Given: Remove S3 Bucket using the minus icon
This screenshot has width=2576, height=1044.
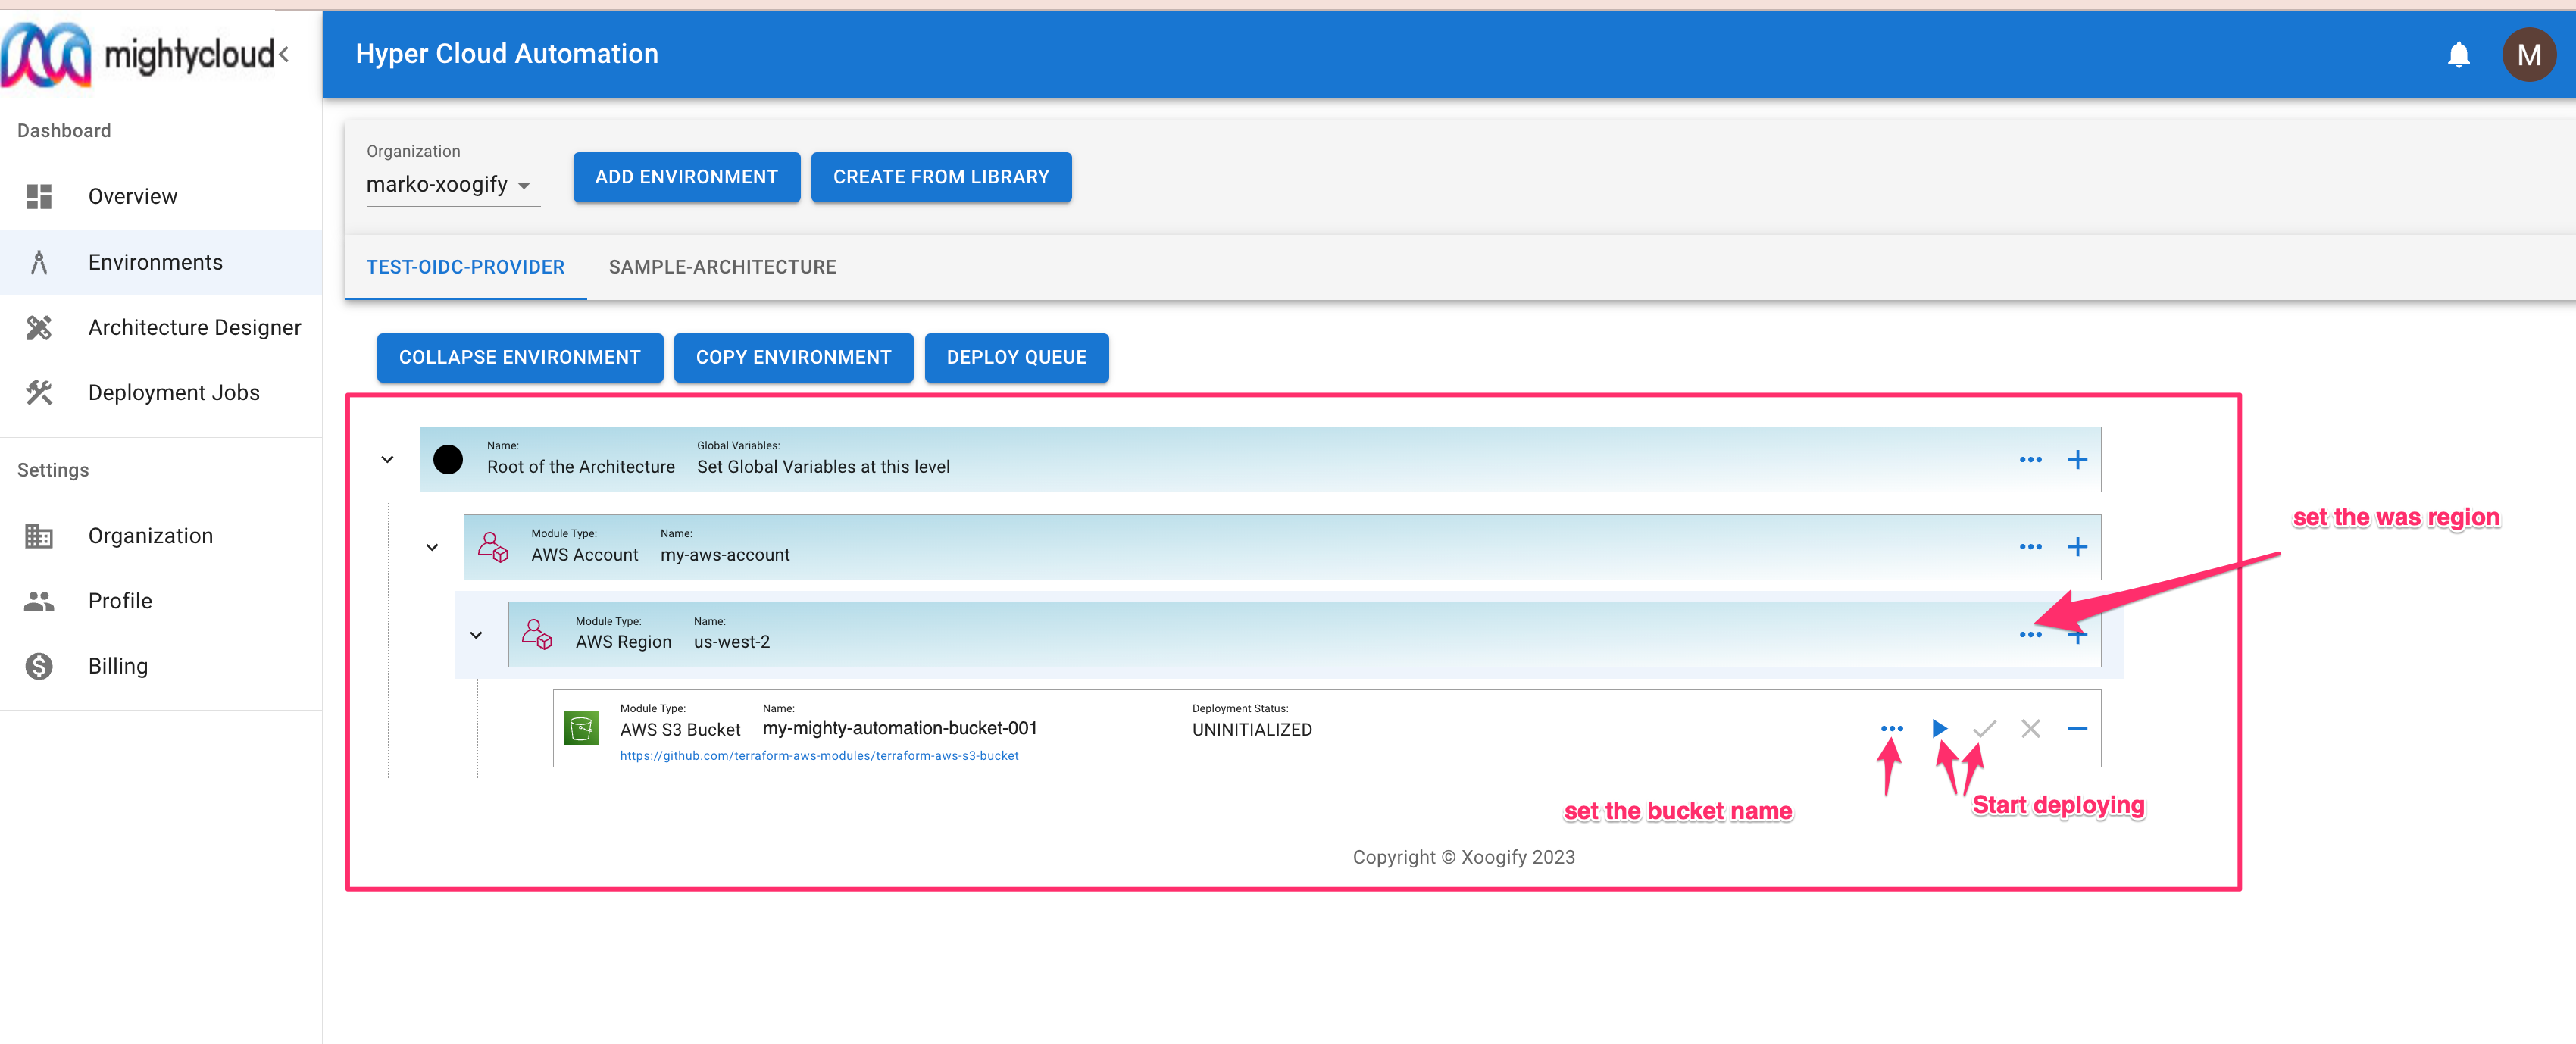Looking at the screenshot, I should (2077, 728).
